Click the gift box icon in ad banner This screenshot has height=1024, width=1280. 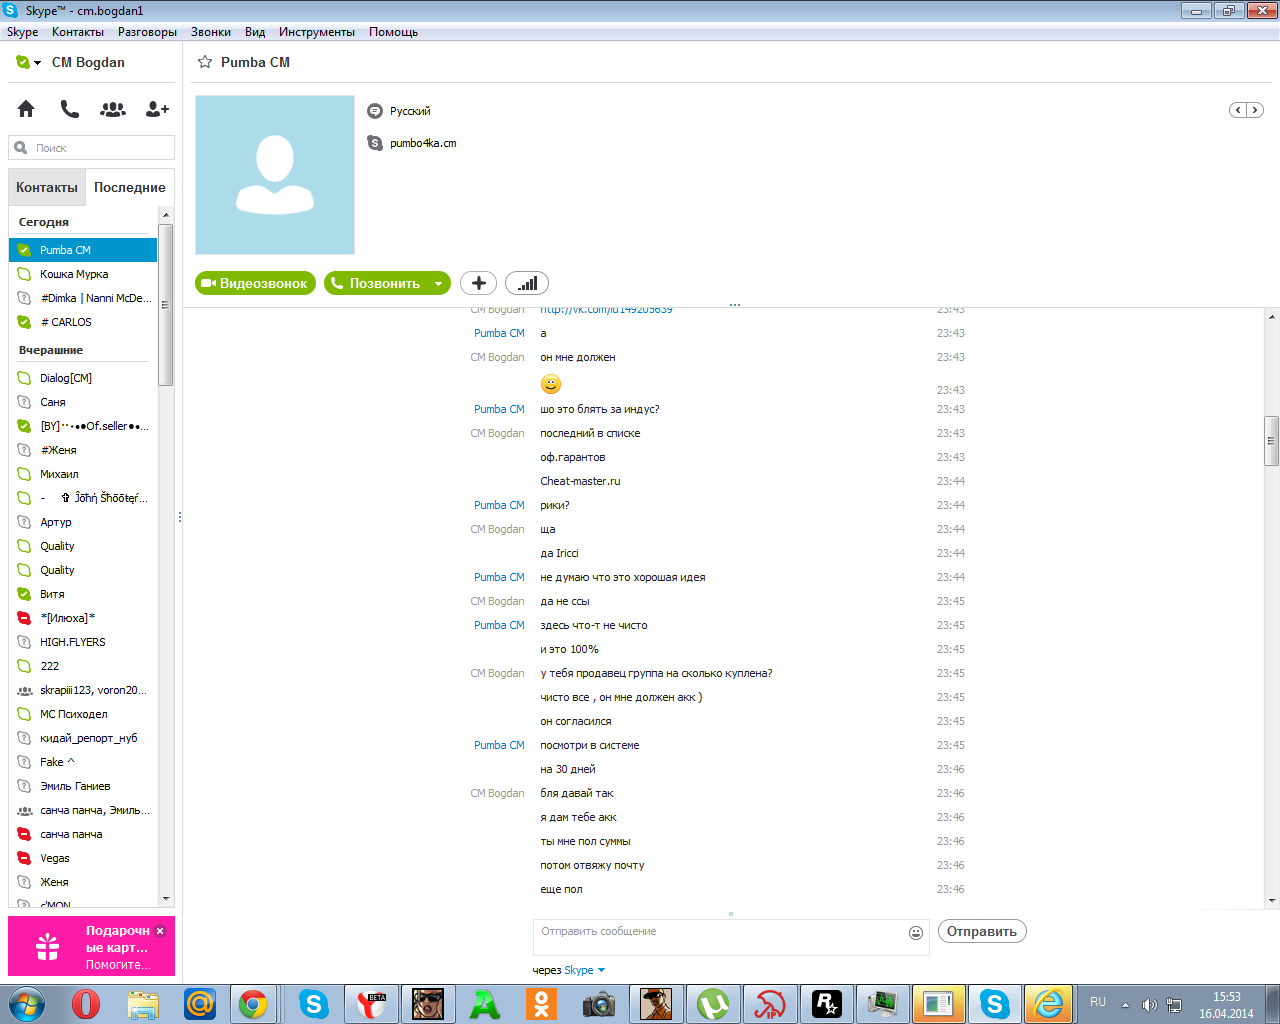click(x=47, y=946)
